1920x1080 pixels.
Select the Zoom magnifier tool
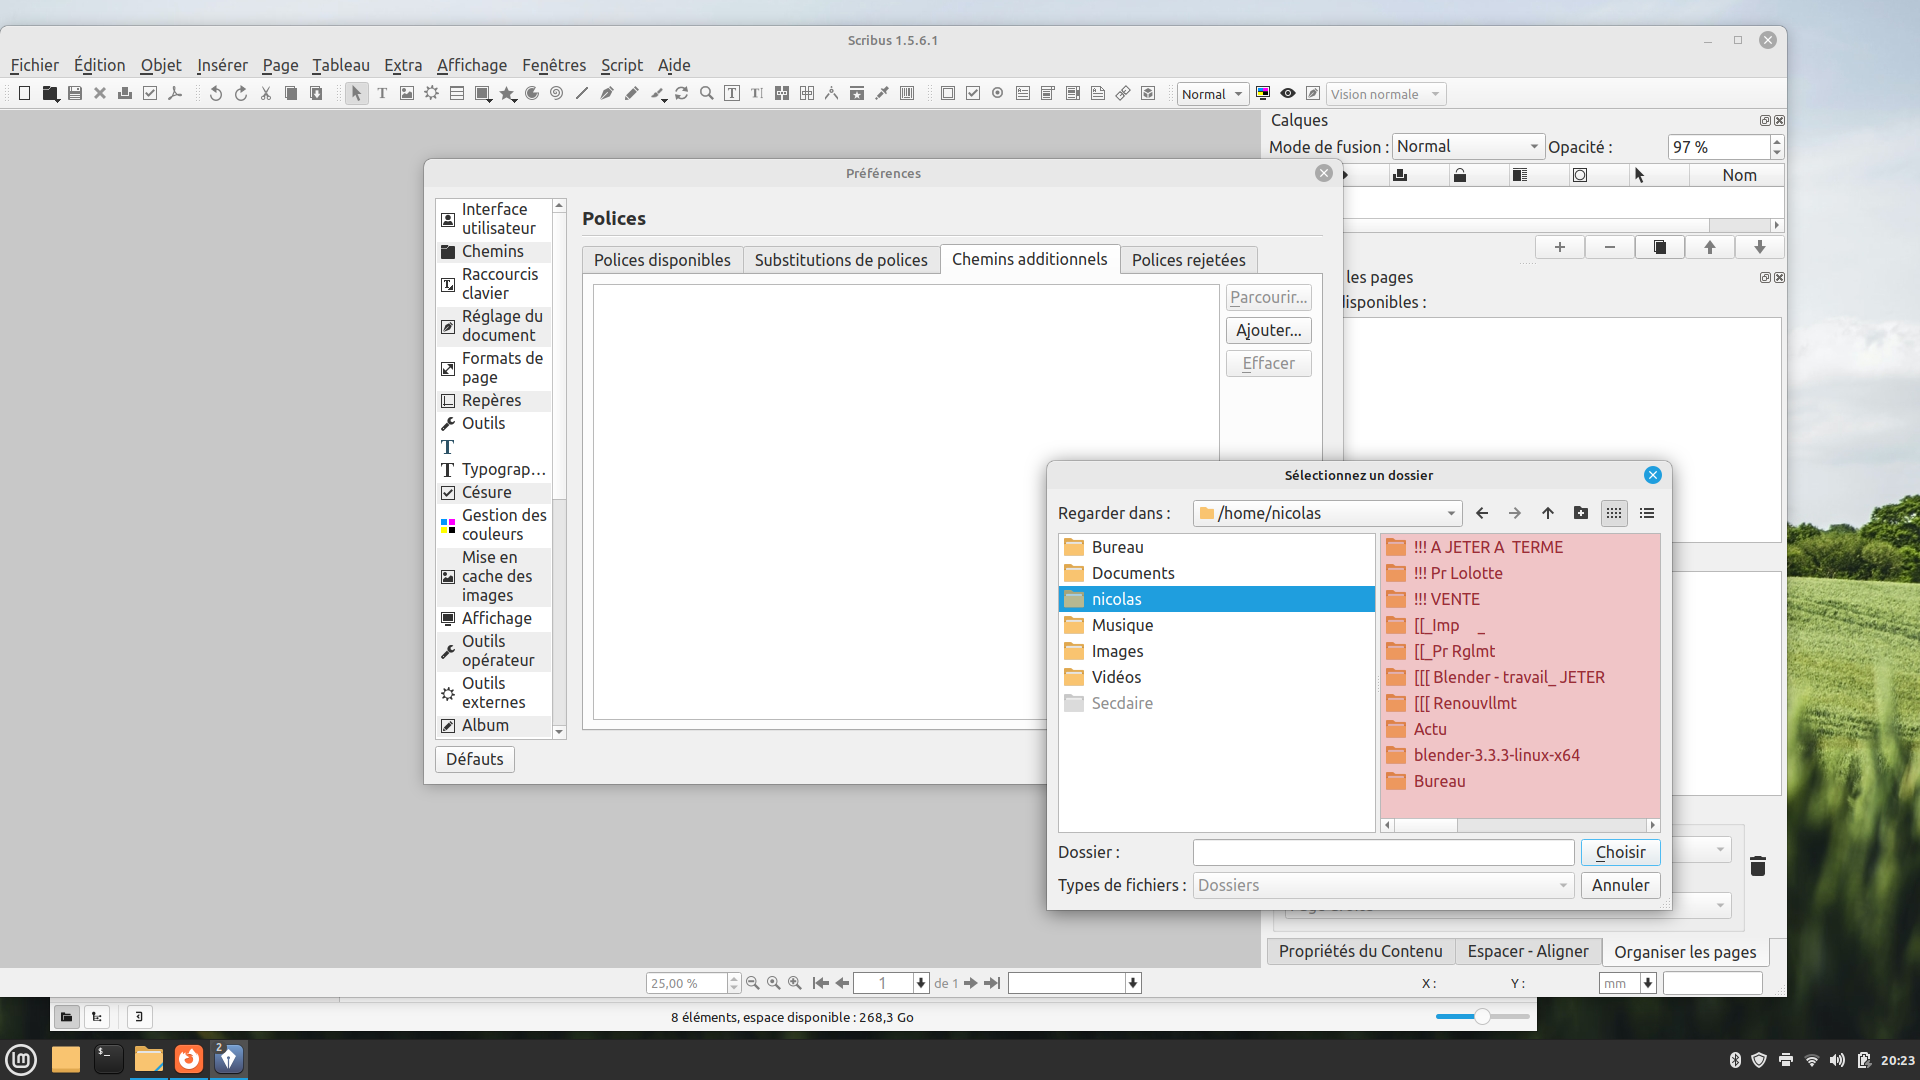707,94
